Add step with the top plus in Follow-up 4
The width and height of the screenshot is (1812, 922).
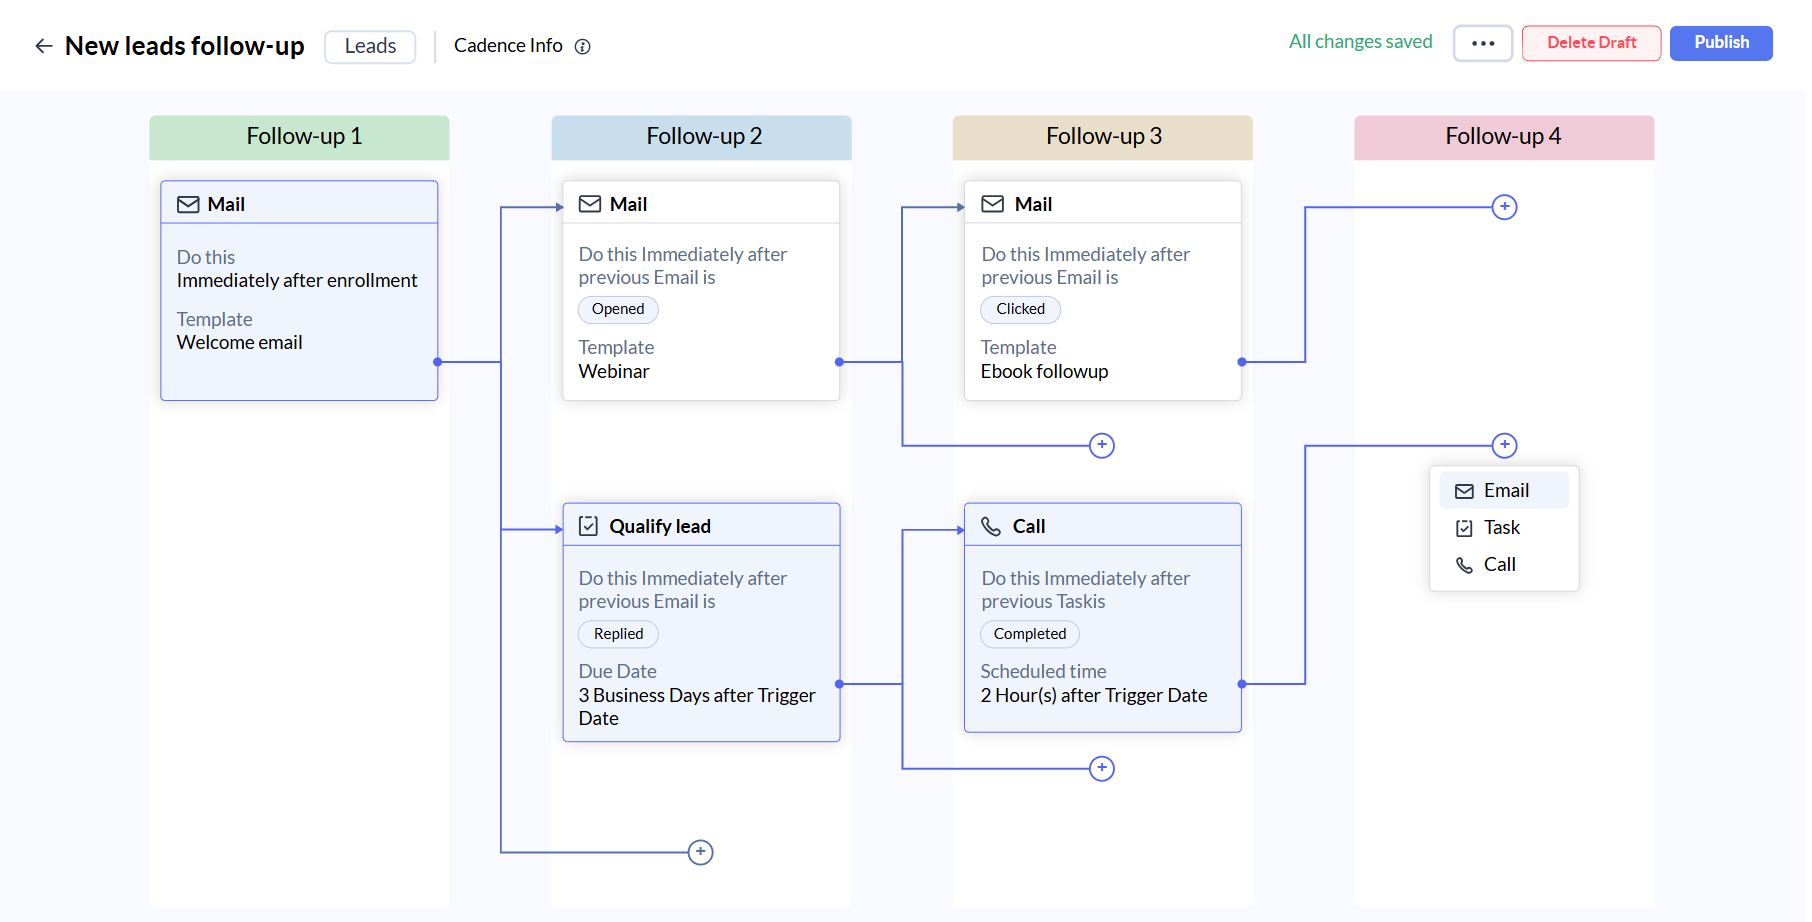(1504, 207)
